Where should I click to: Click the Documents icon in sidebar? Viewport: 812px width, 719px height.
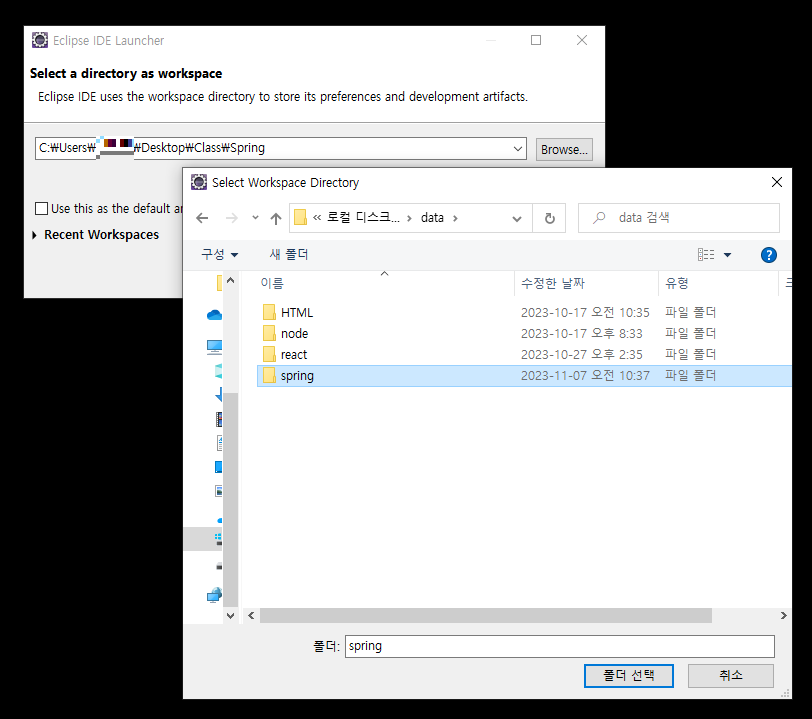coord(220,443)
